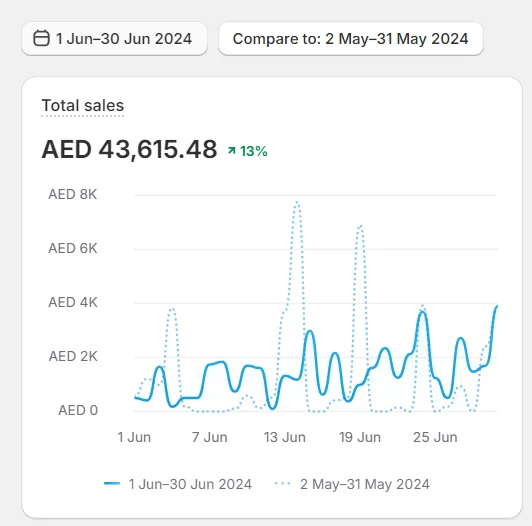The width and height of the screenshot is (532, 526).
Task: Click the calendar icon in date button
Action: coord(41,38)
